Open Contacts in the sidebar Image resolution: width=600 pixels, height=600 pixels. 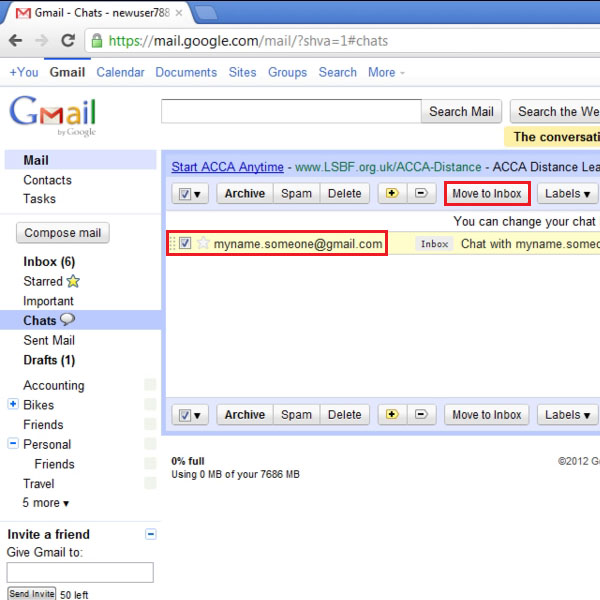click(x=47, y=180)
